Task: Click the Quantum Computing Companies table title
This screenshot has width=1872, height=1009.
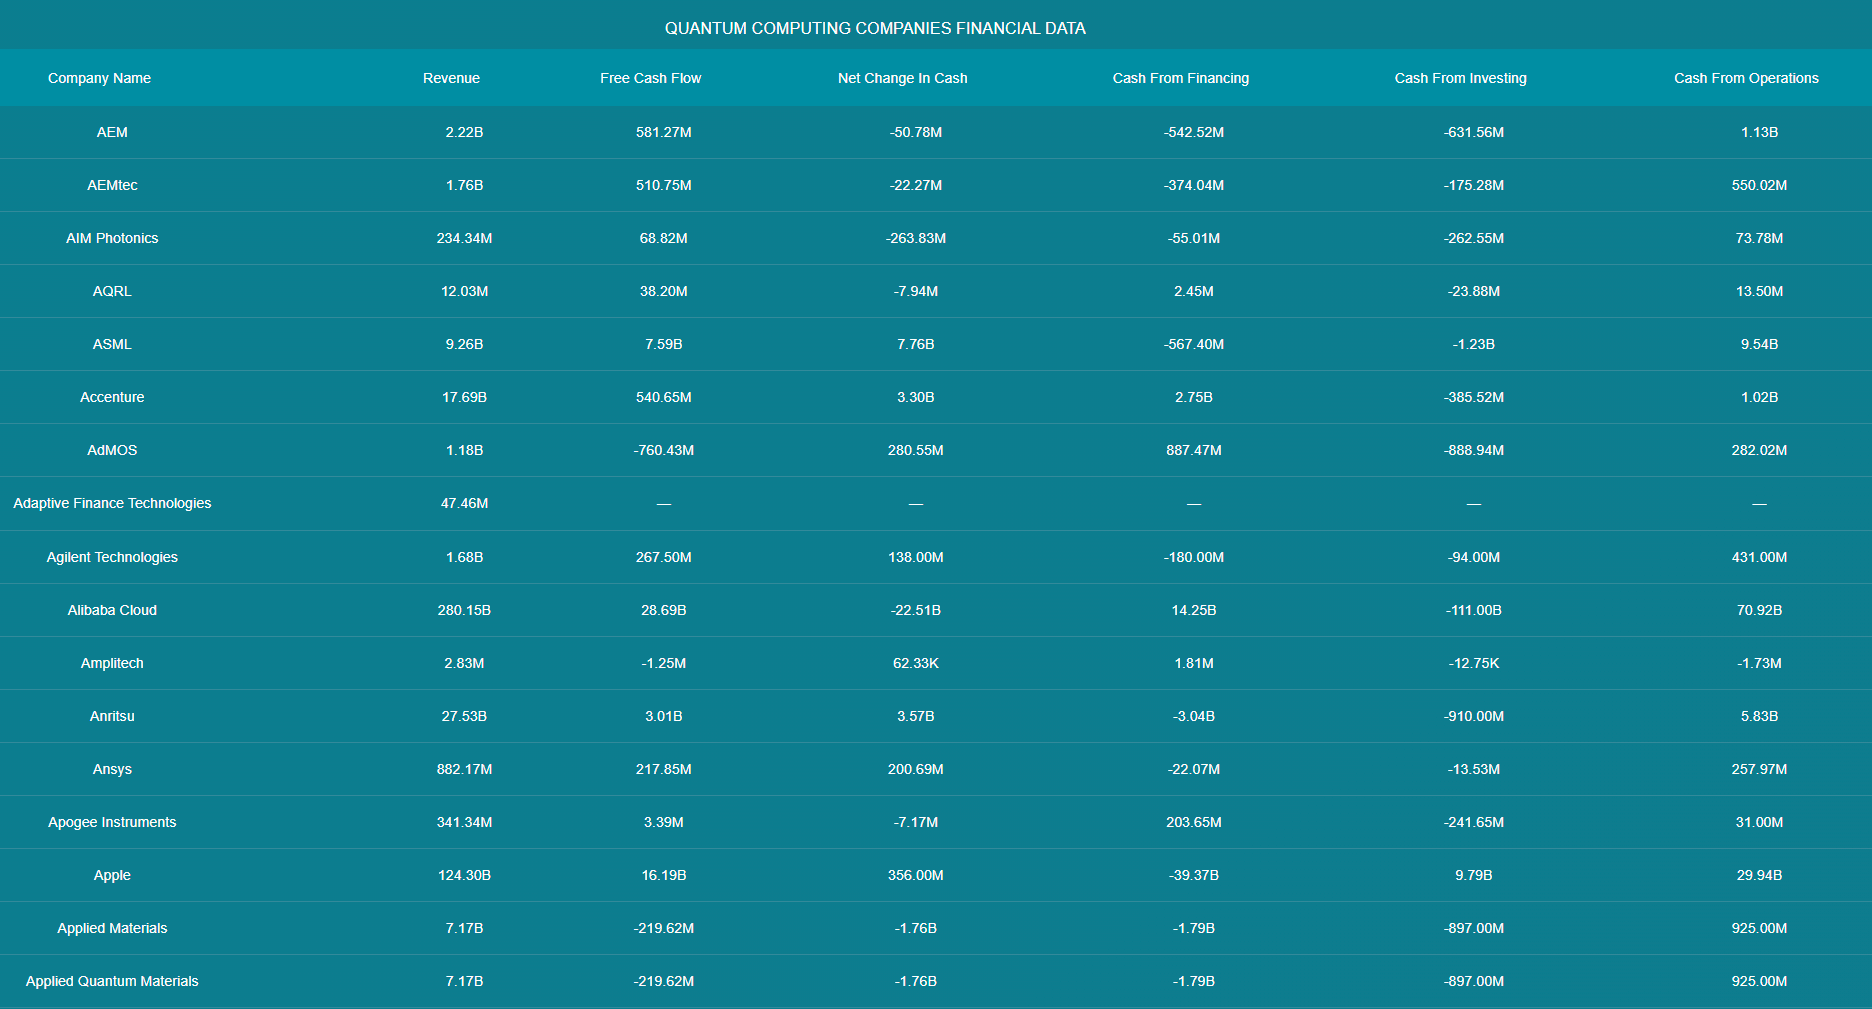Action: [875, 28]
